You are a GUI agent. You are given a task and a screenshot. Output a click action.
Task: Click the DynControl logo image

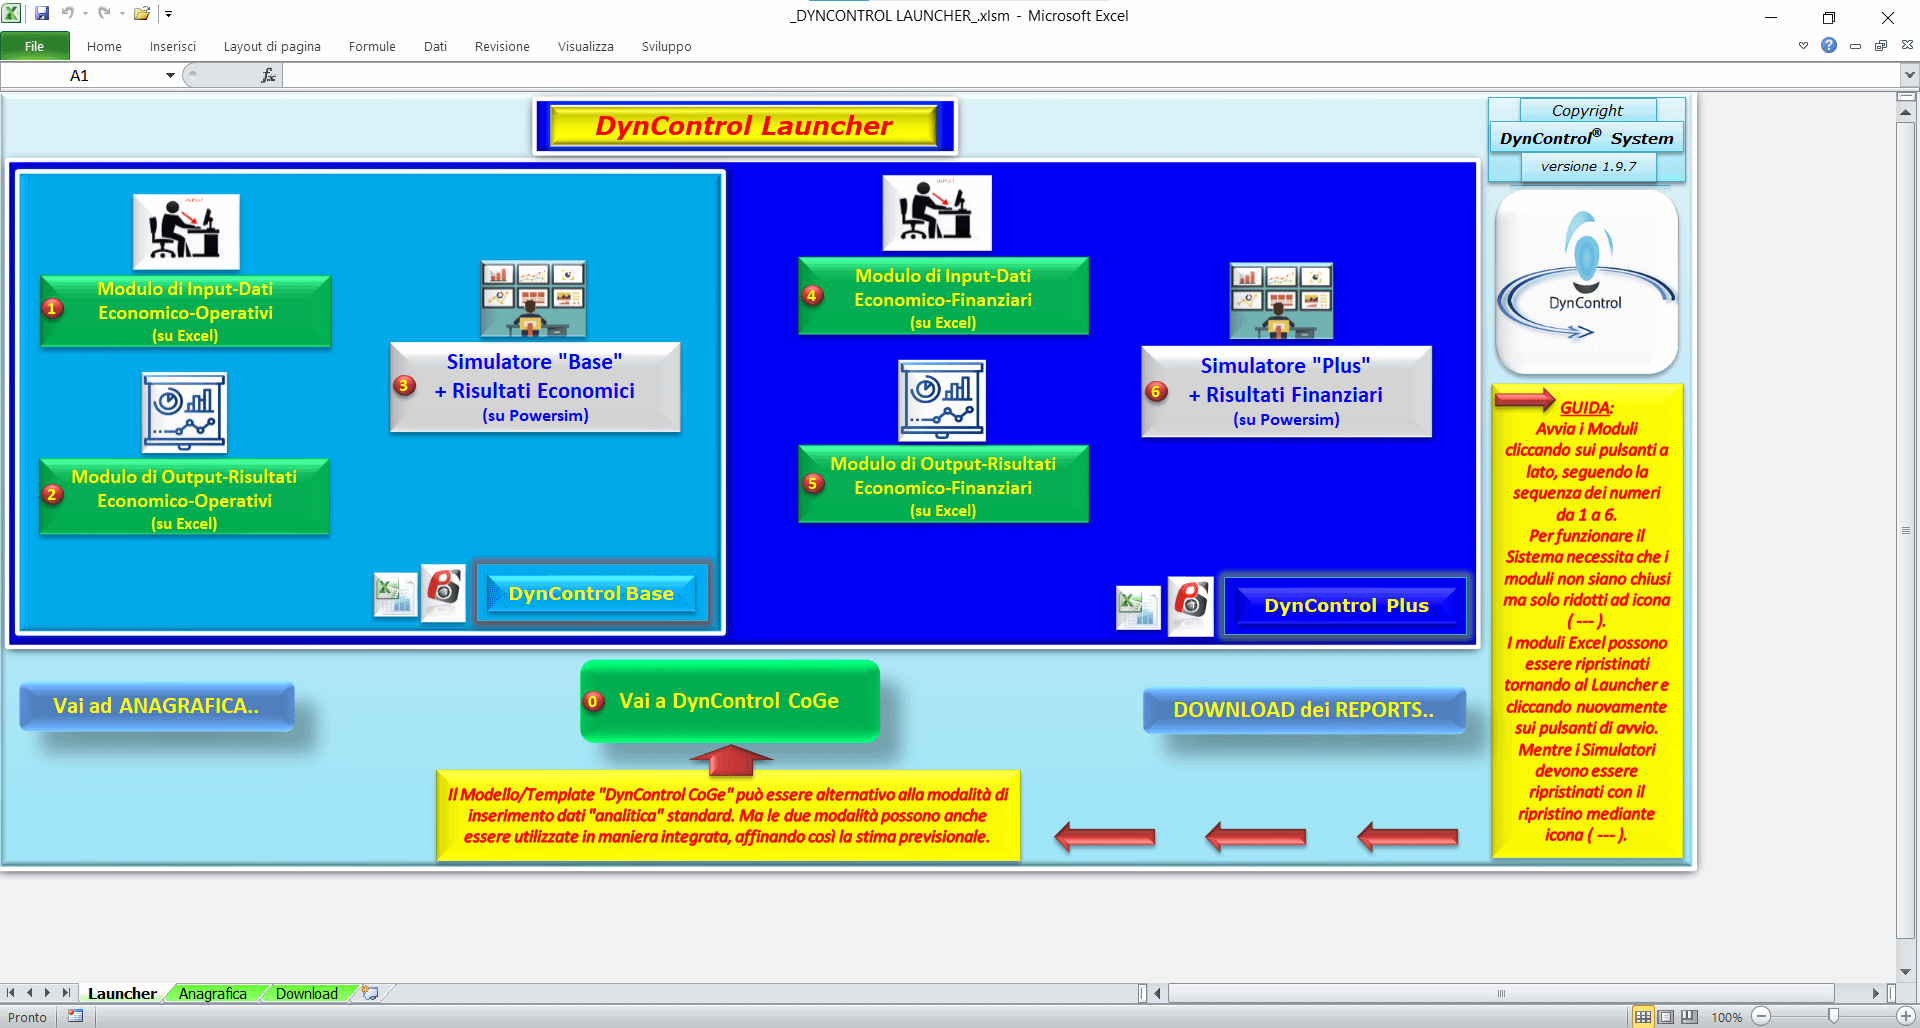click(1586, 282)
